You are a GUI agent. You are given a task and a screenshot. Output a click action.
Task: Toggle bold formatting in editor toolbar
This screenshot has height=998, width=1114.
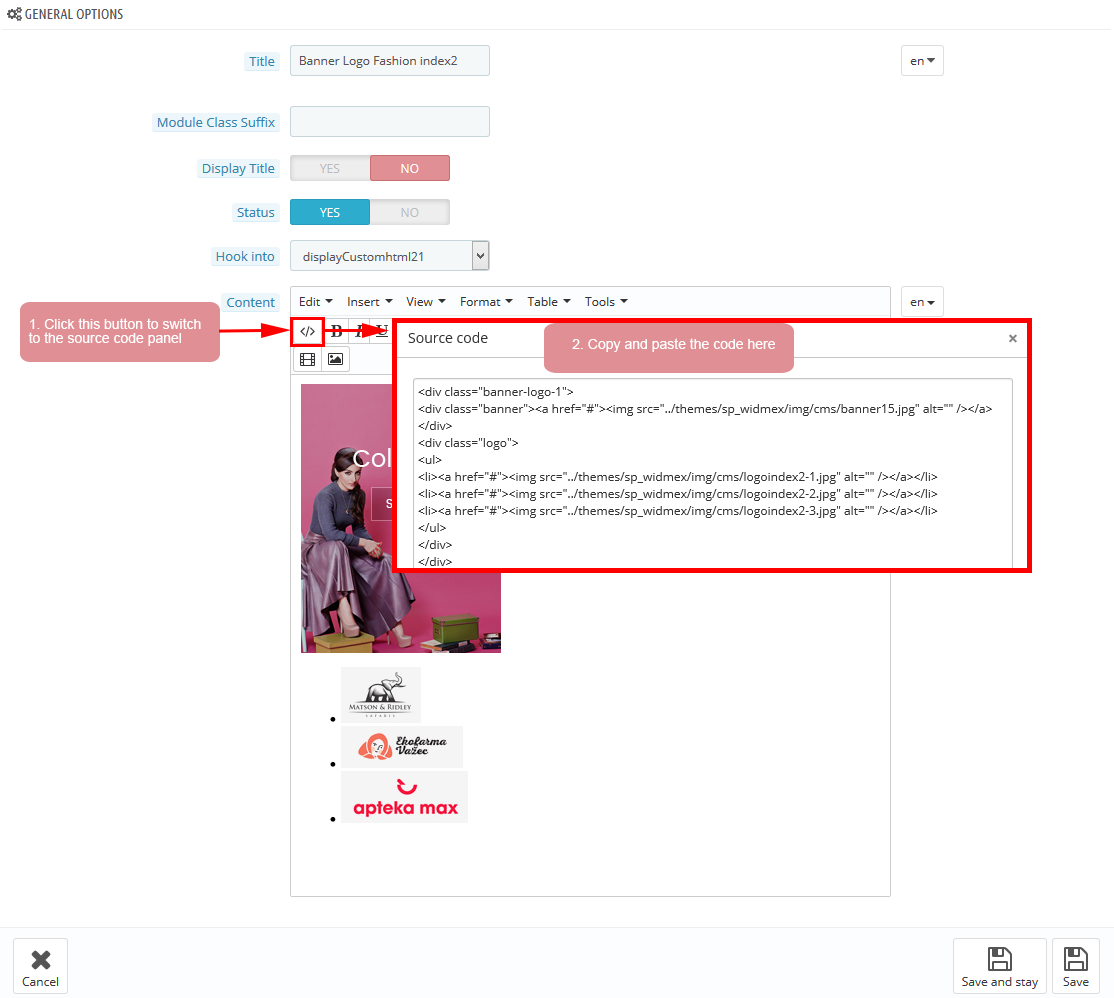(337, 332)
